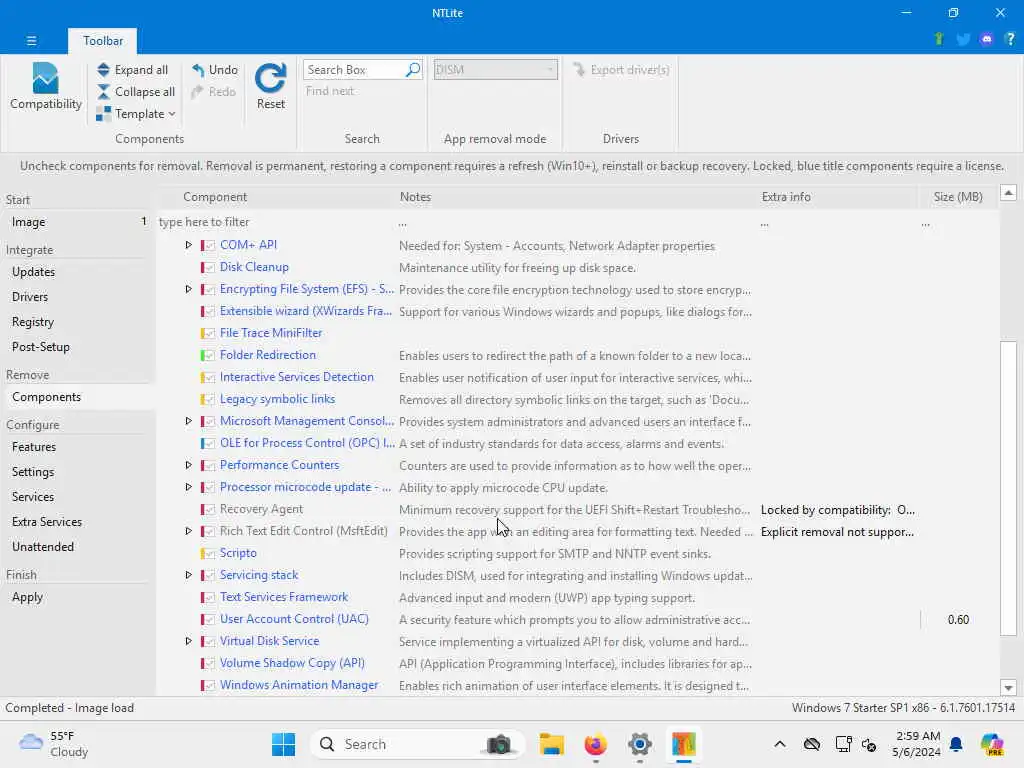Open the Discord link icon
This screenshot has height=768, width=1024.
point(987,39)
